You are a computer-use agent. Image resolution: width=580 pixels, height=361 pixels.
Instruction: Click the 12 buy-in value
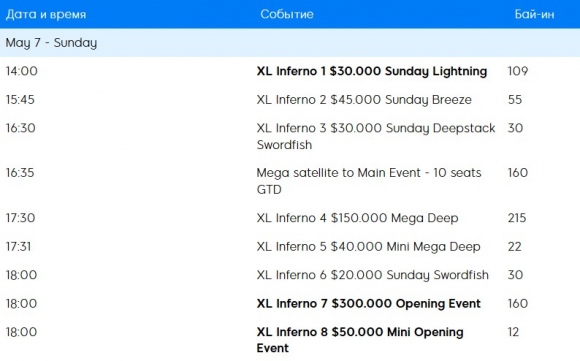513,332
